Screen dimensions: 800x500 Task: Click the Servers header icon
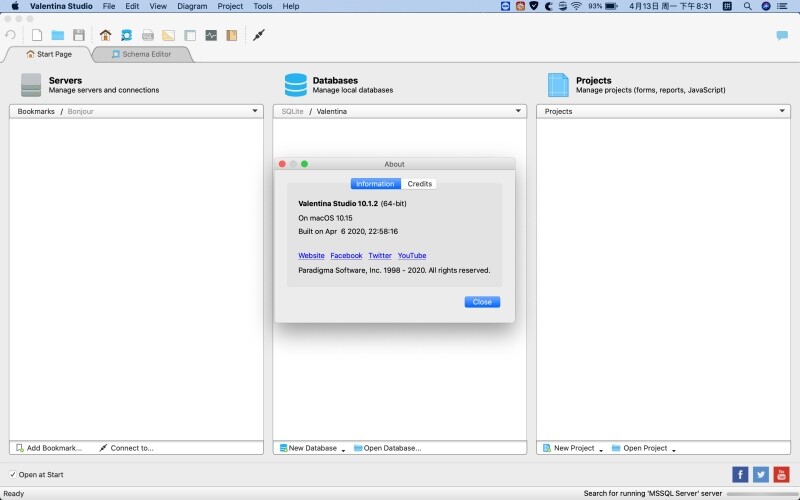pyautogui.click(x=31, y=85)
